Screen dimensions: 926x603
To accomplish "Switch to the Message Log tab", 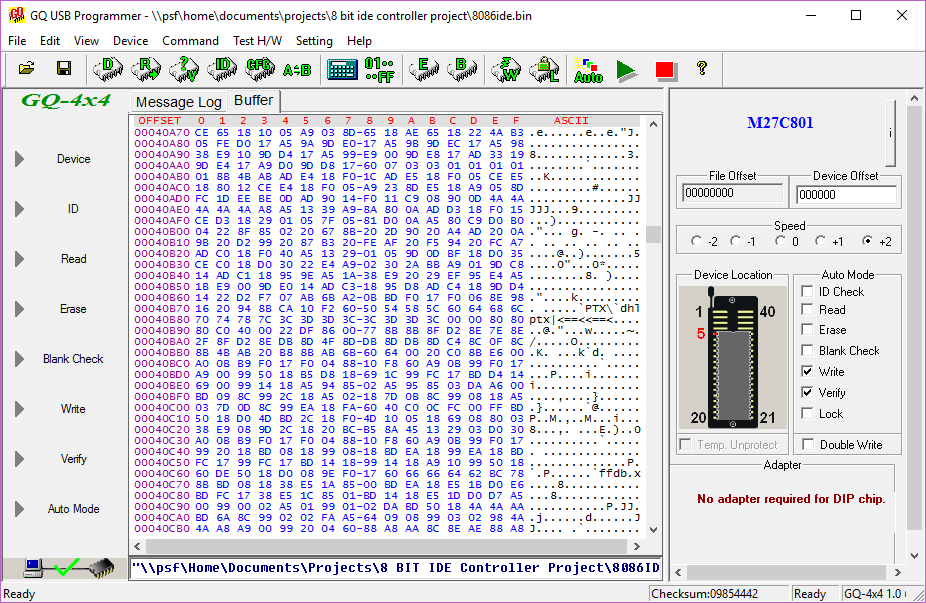I will click(x=178, y=102).
